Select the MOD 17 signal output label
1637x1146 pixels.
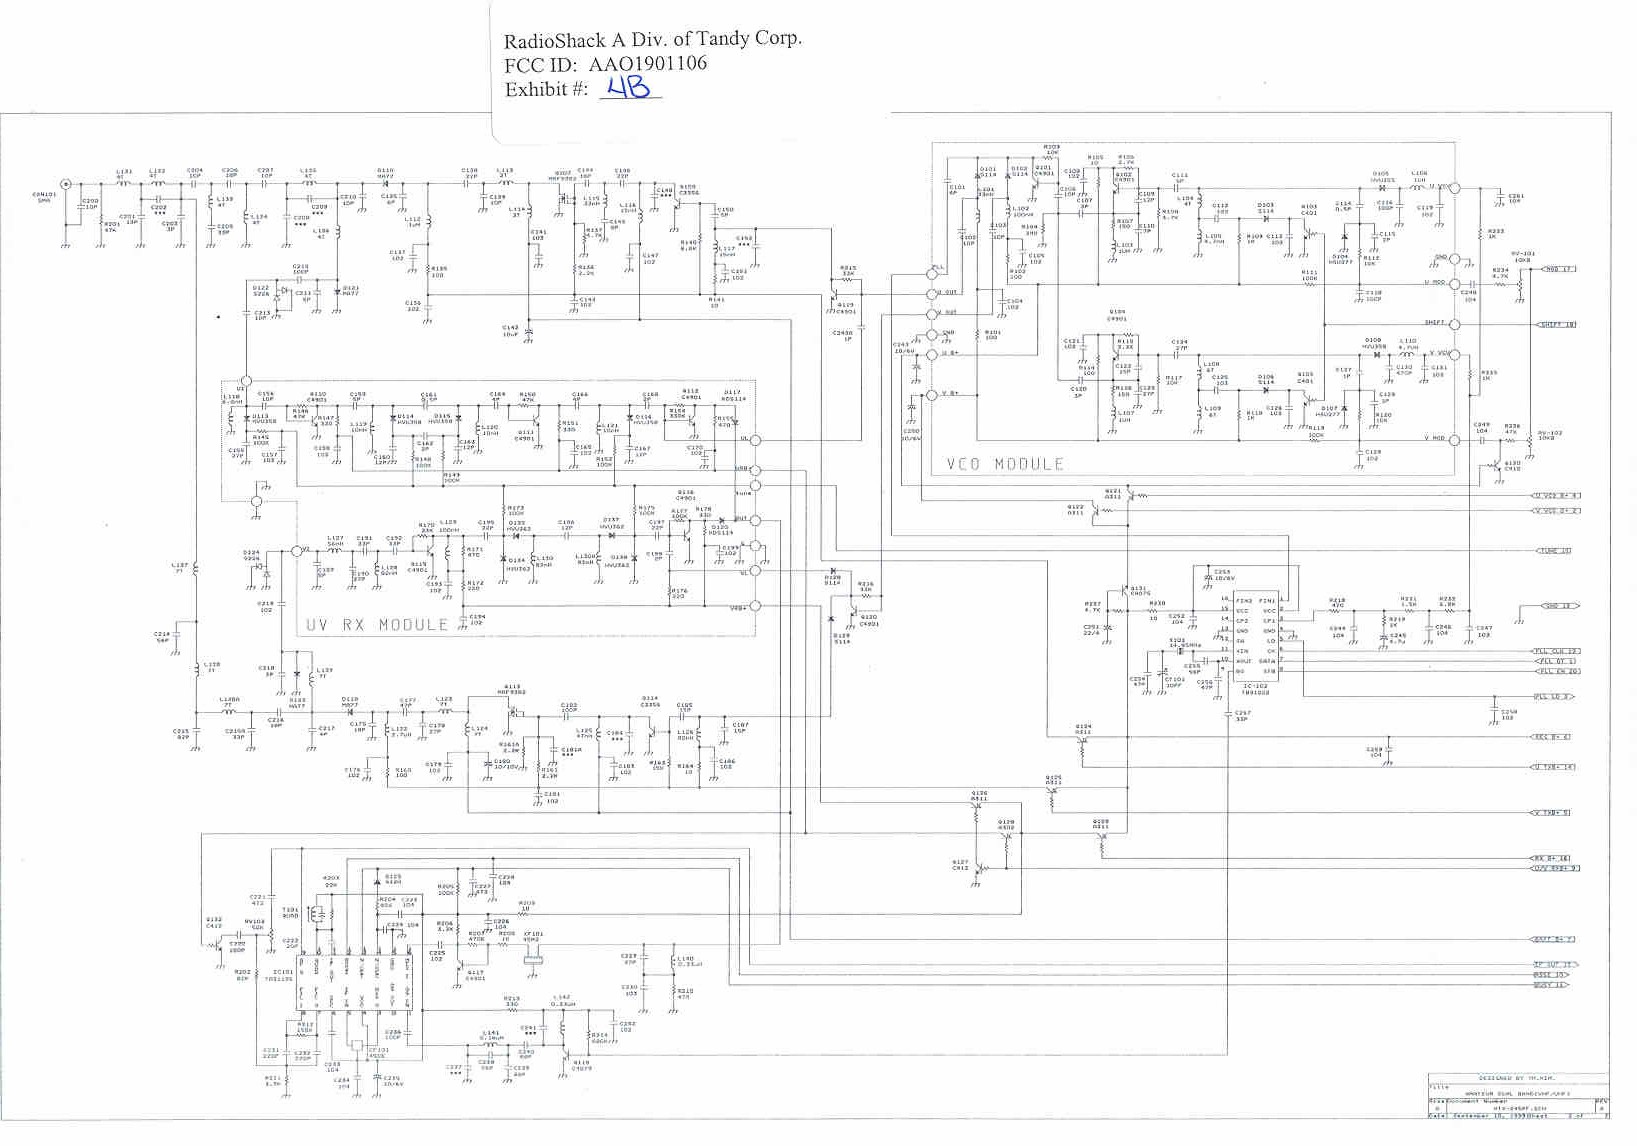click(x=1557, y=269)
